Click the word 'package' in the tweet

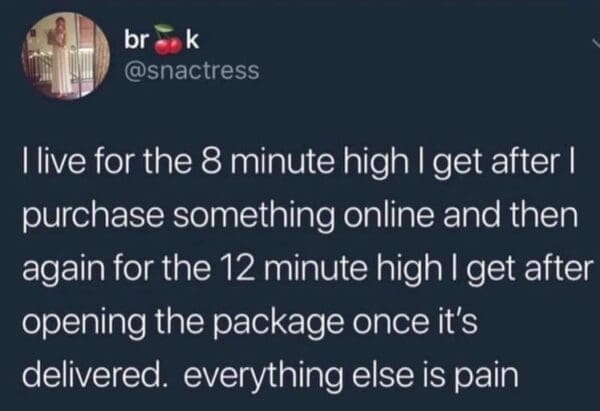(x=280, y=323)
